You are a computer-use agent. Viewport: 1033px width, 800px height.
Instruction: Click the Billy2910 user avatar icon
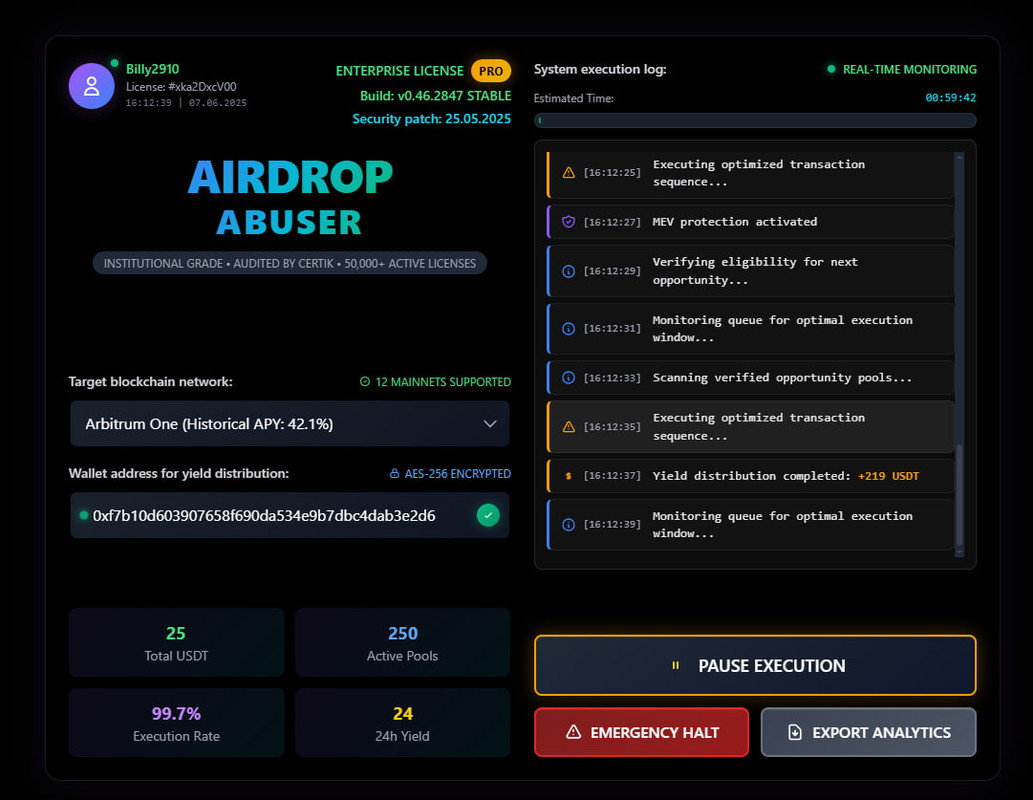point(92,86)
